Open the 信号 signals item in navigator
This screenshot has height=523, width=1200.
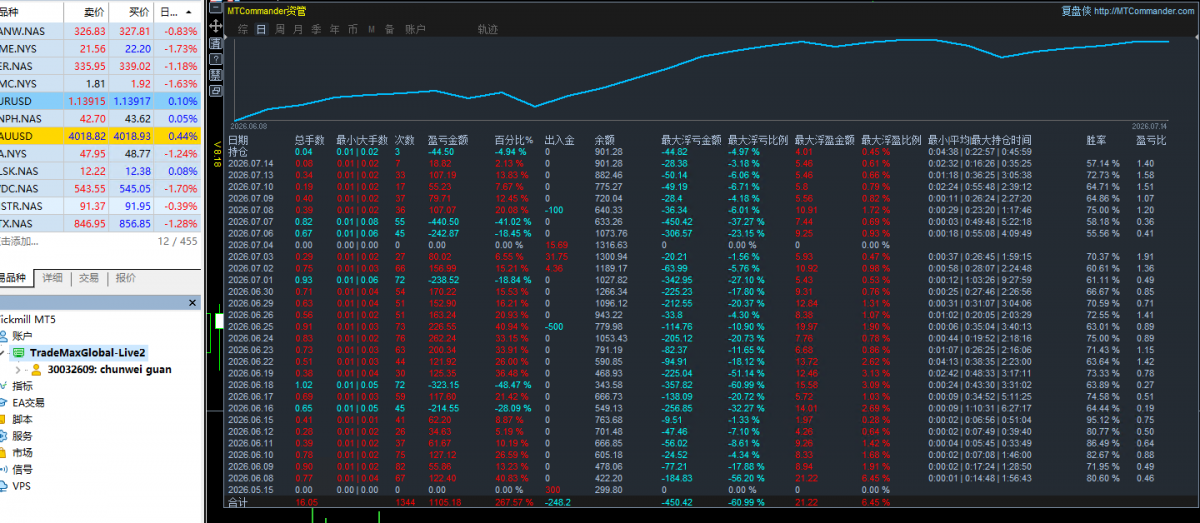22,469
